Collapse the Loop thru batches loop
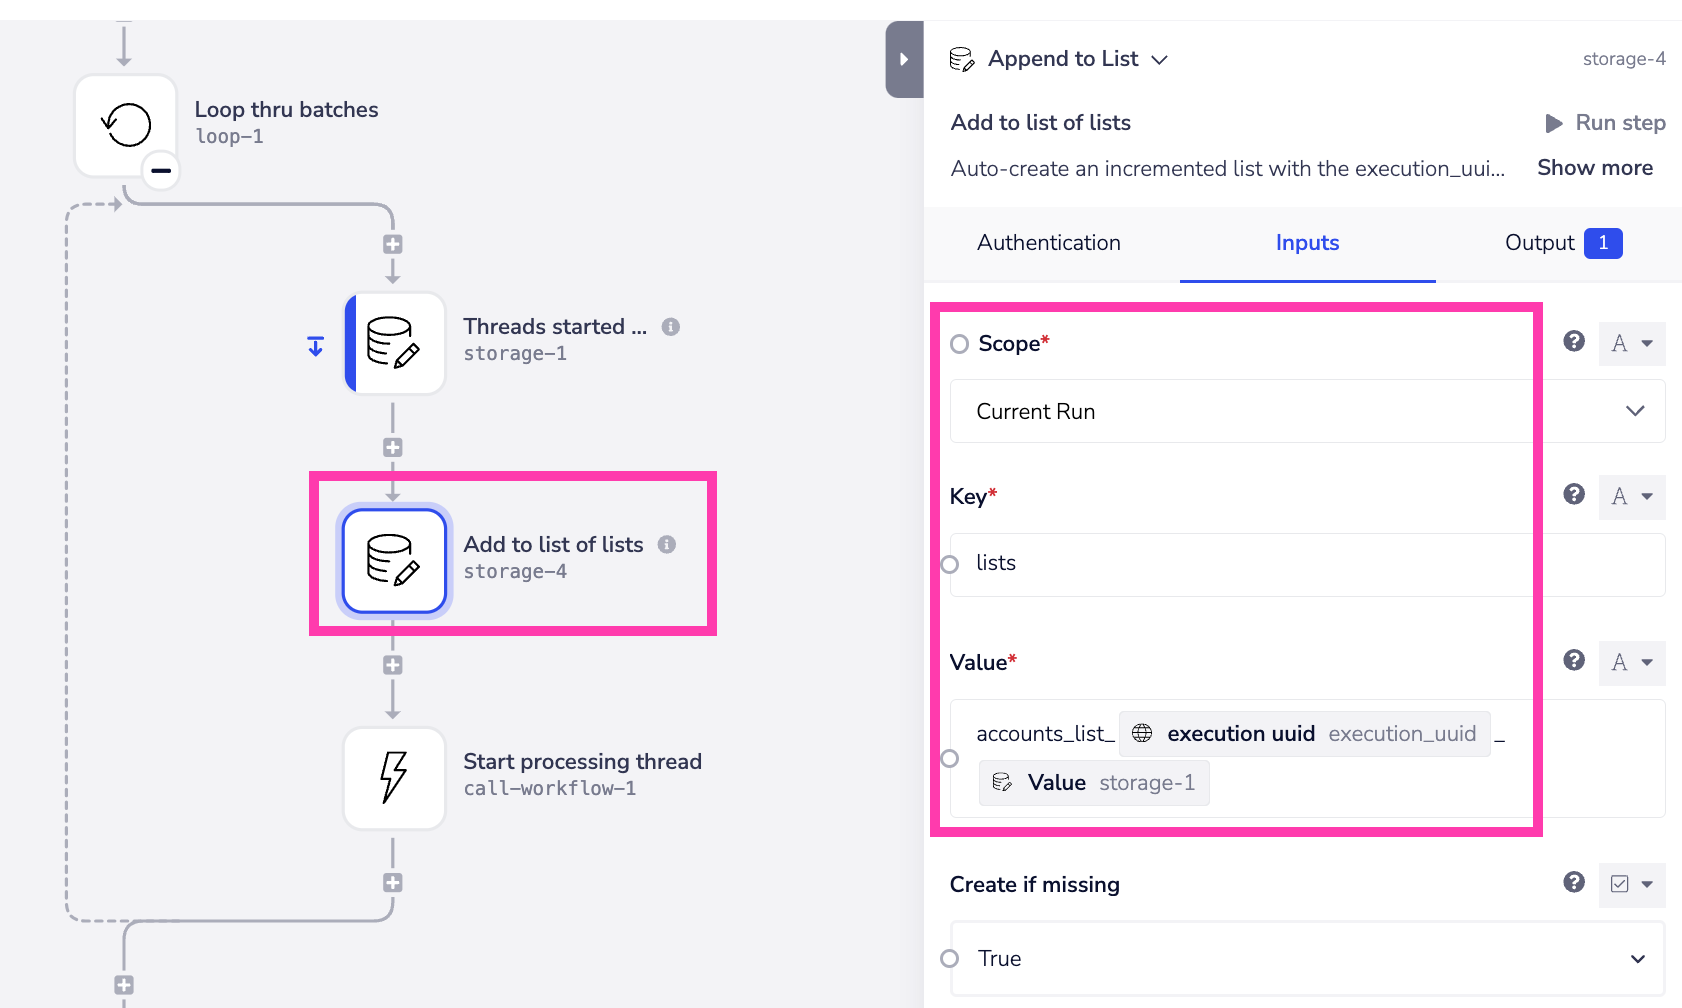This screenshot has width=1682, height=1008. (x=161, y=171)
